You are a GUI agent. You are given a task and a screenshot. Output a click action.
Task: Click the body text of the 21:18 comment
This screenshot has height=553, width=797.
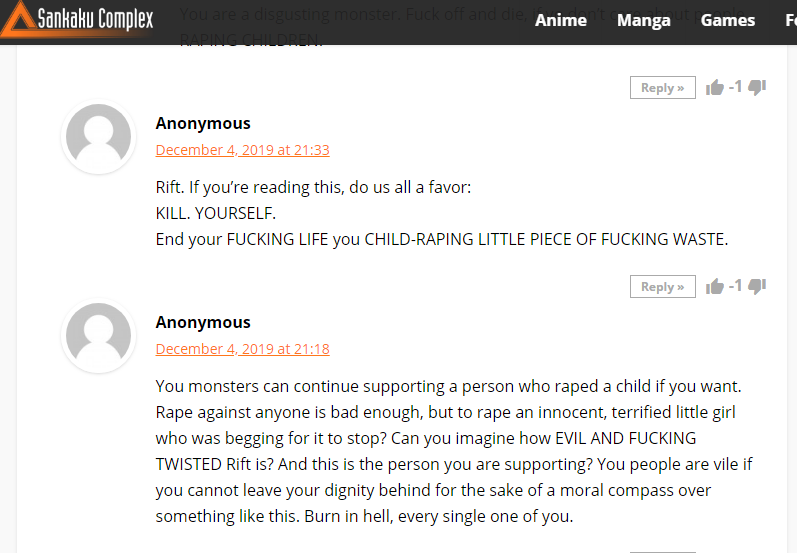point(454,451)
